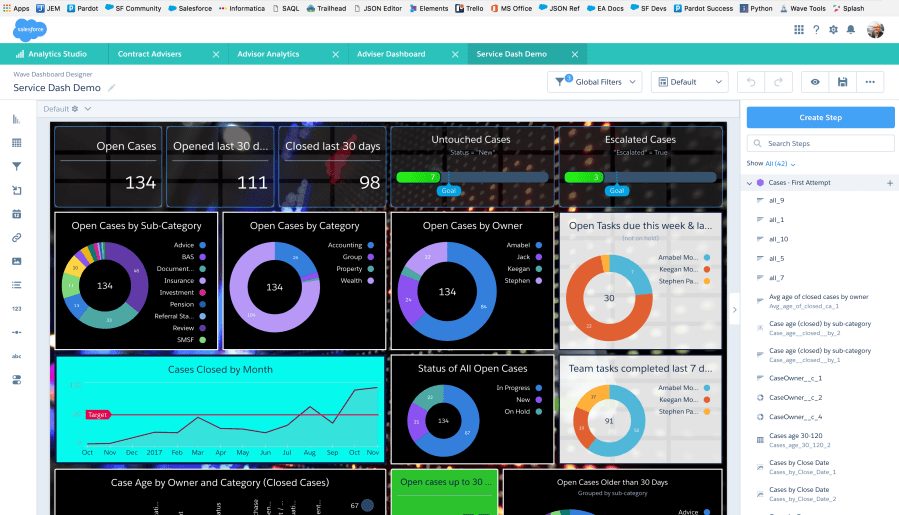This screenshot has height=515, width=899.
Task: Select the link widget icon in left sidebar
Action: click(x=17, y=237)
